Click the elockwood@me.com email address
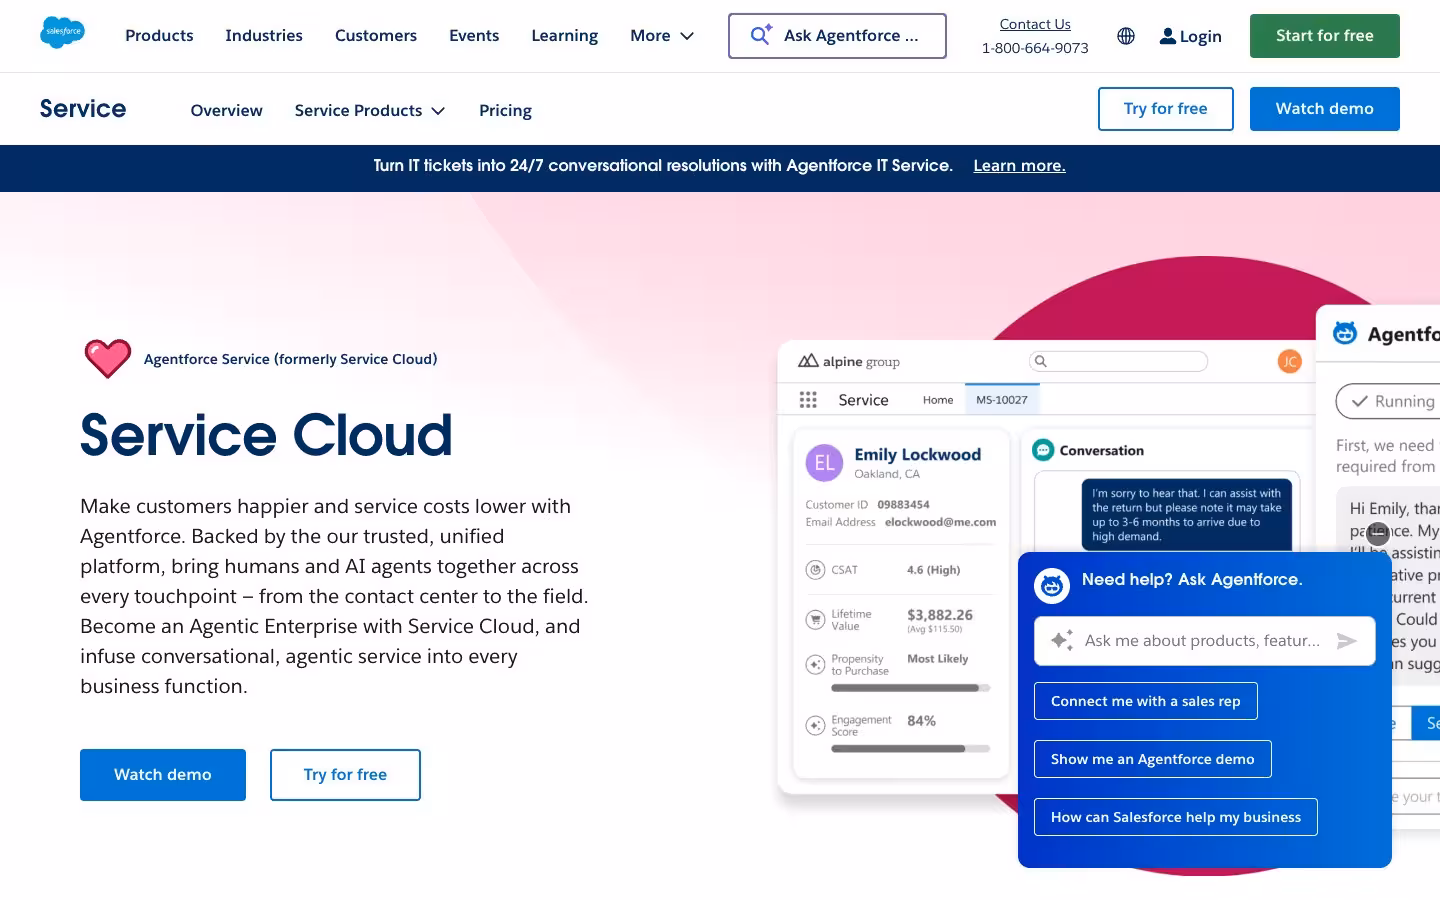The height and width of the screenshot is (900, 1440). tap(940, 522)
